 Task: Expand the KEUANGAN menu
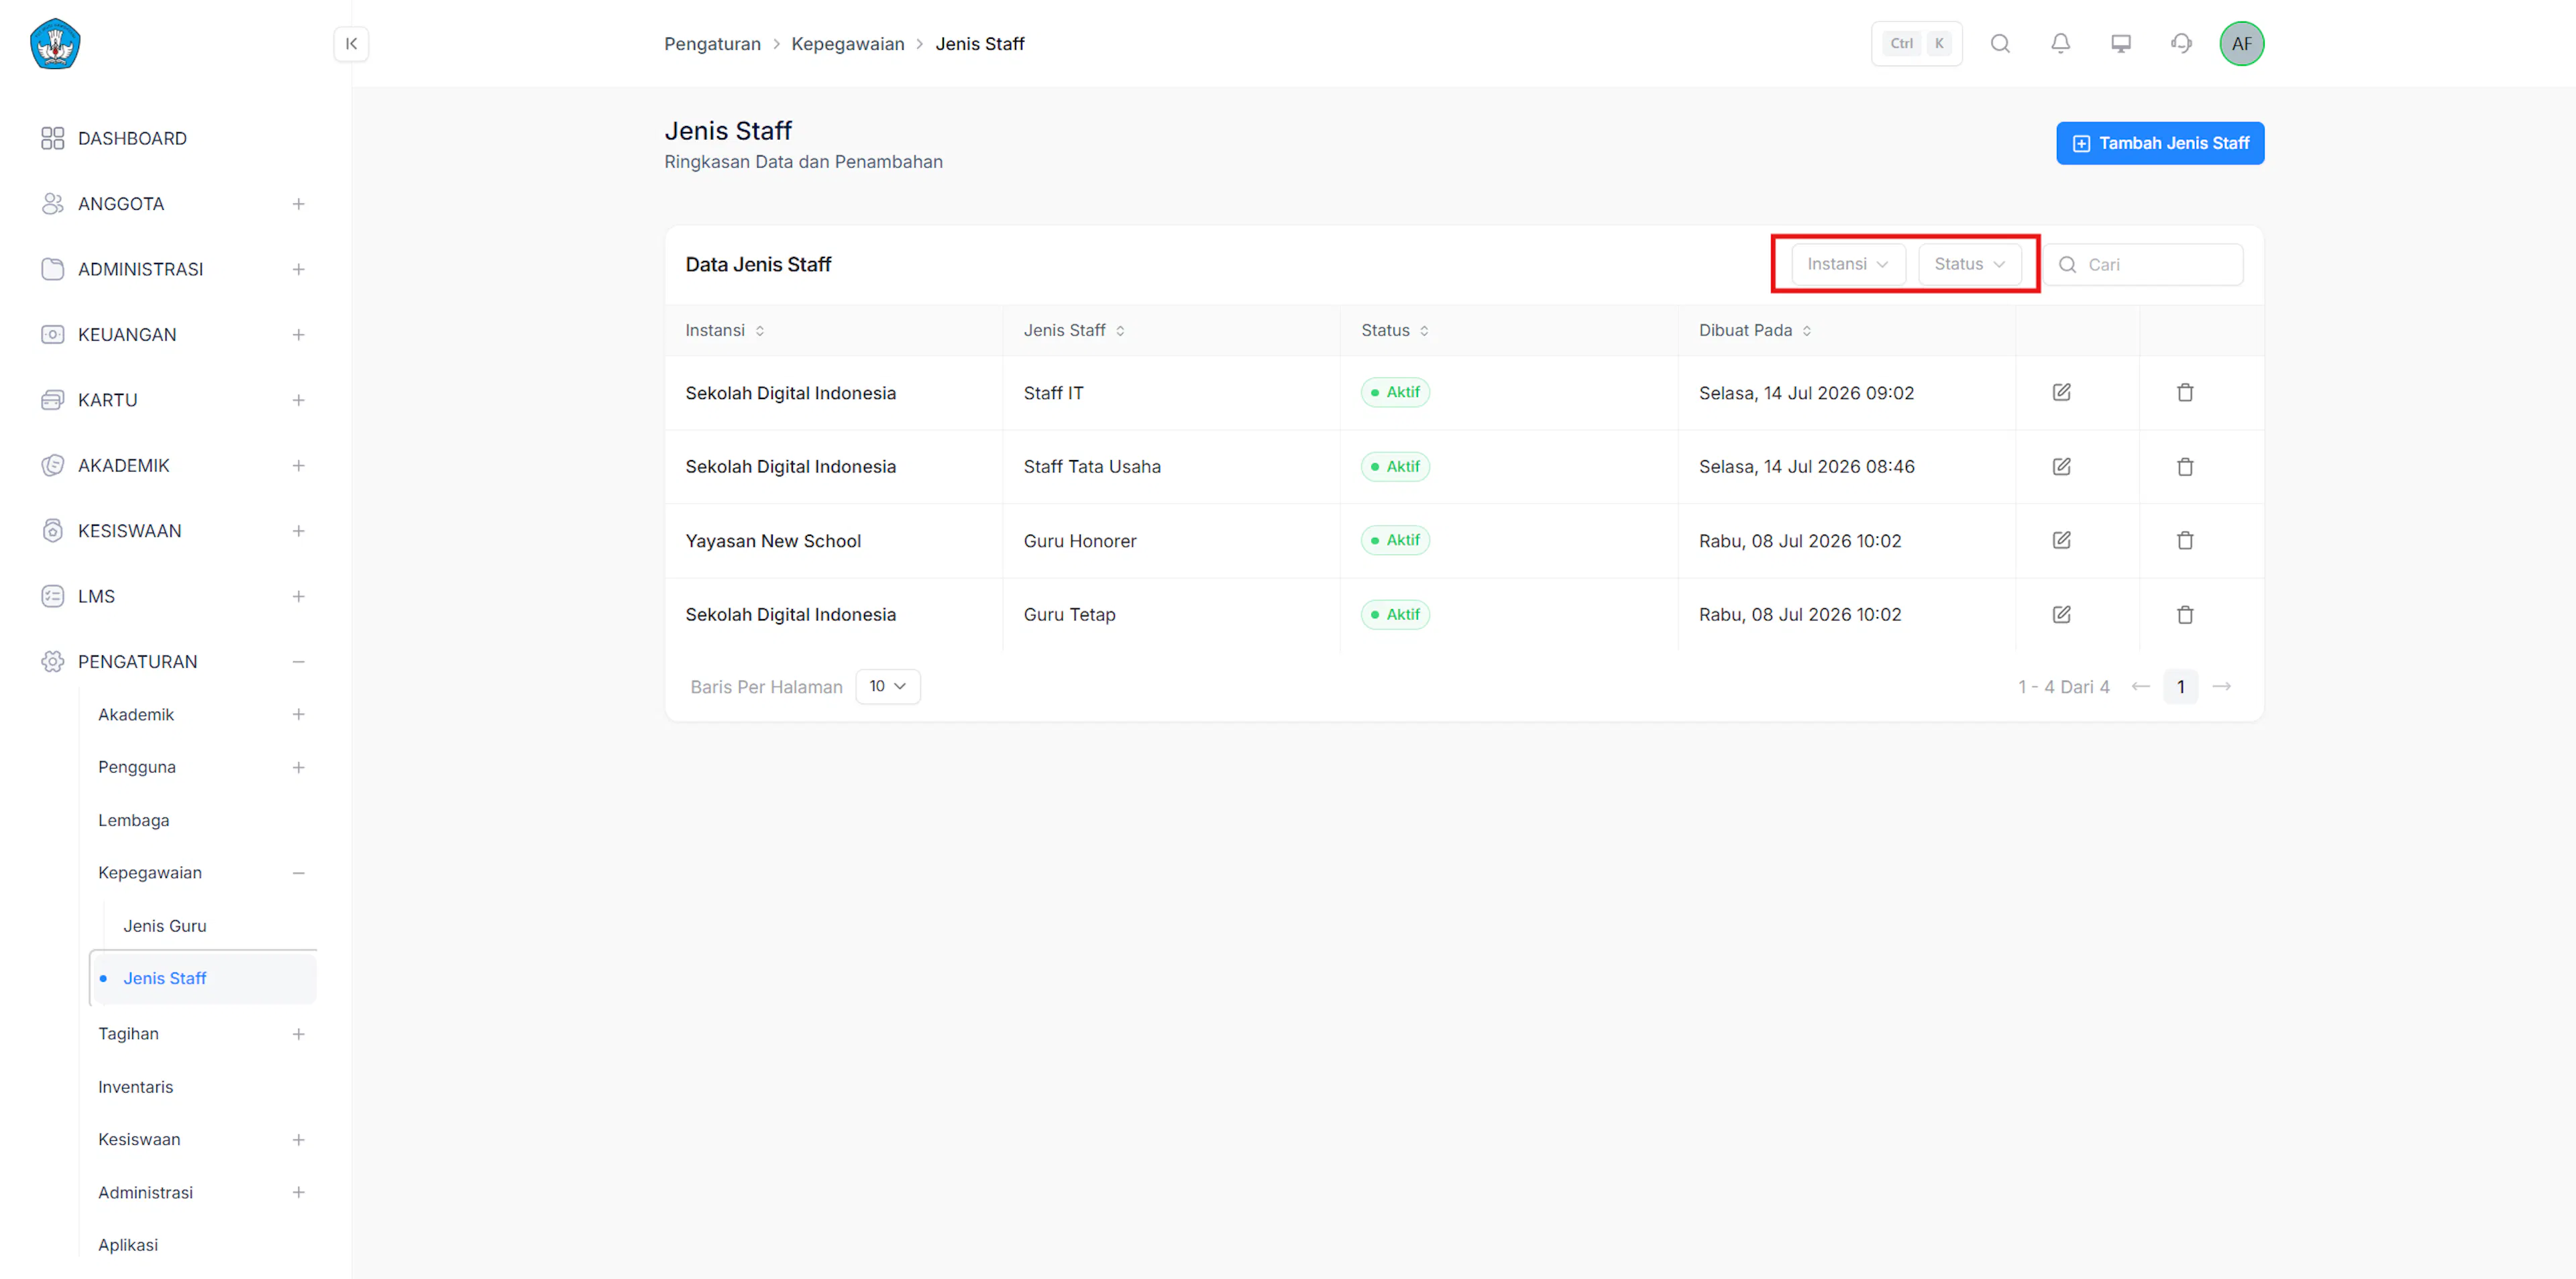pyautogui.click(x=298, y=334)
